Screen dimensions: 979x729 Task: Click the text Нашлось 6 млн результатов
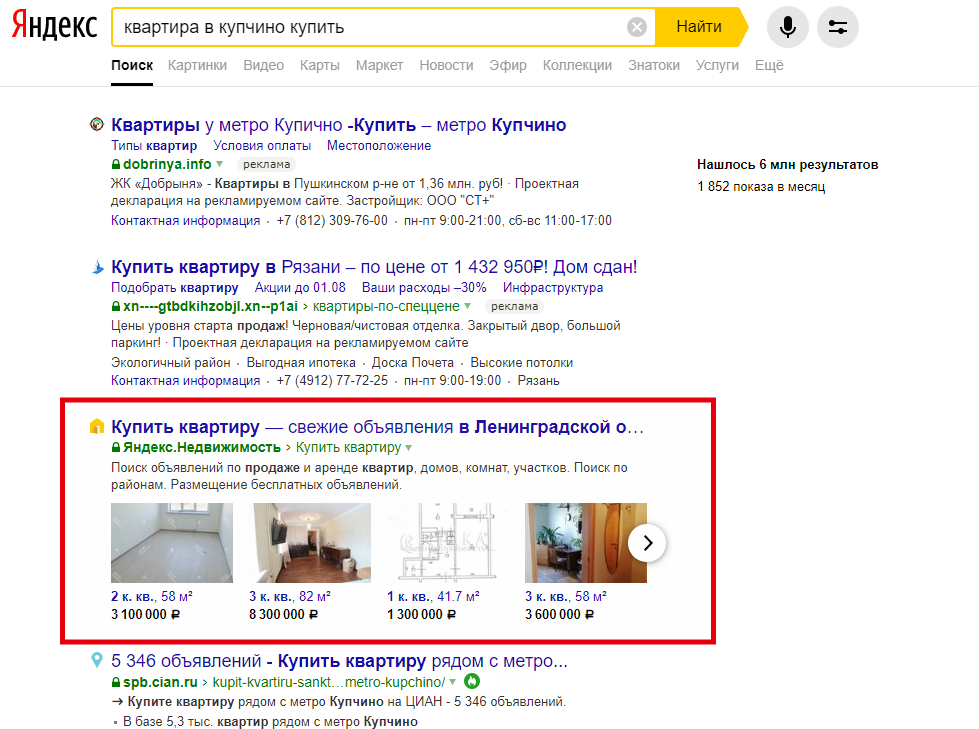(787, 165)
